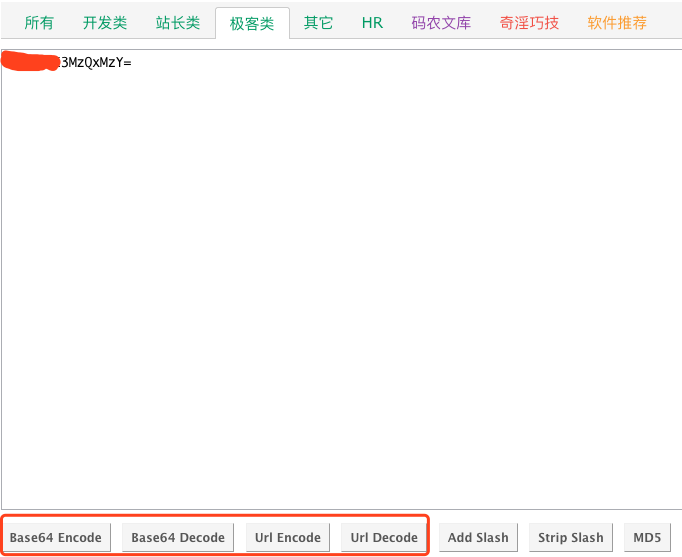Click the Url Encode button
The width and height of the screenshot is (682, 557).
288,537
